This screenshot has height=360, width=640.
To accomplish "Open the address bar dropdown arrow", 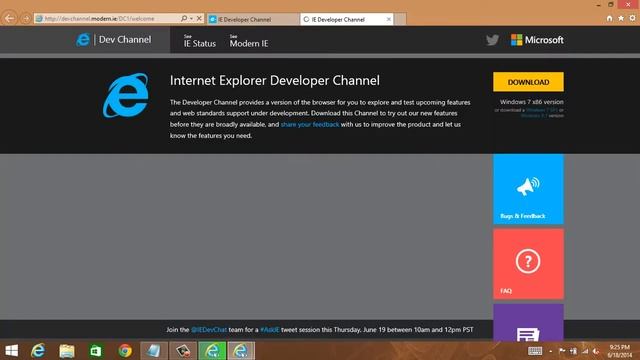I will pyautogui.click(x=191, y=18).
